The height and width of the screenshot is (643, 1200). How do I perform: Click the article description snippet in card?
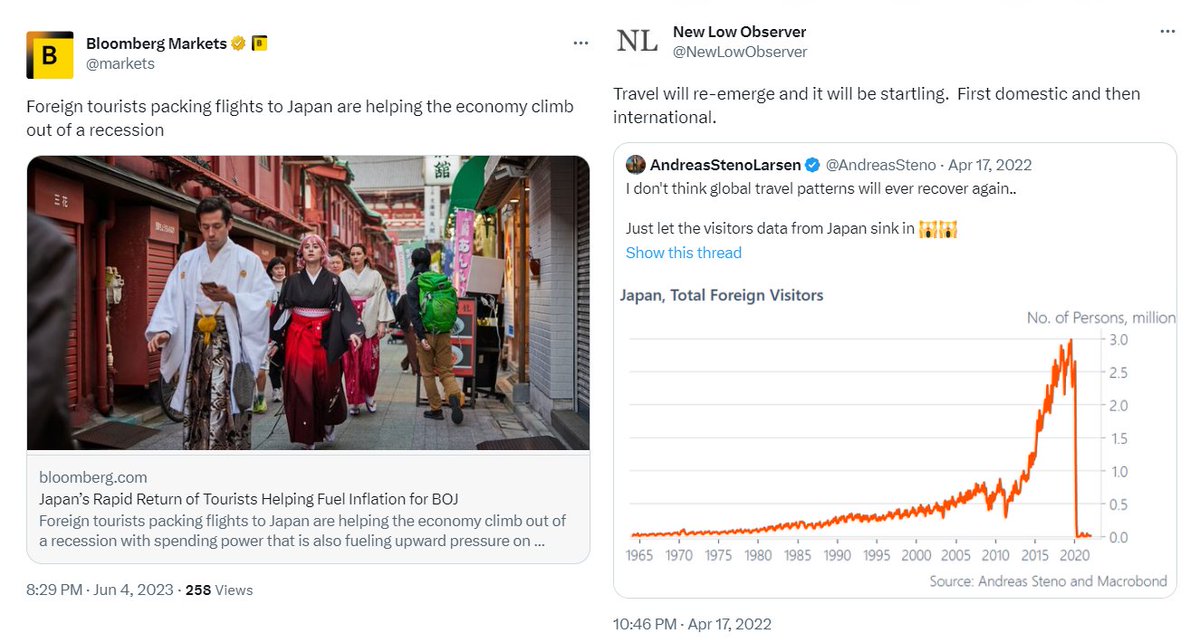point(303,530)
